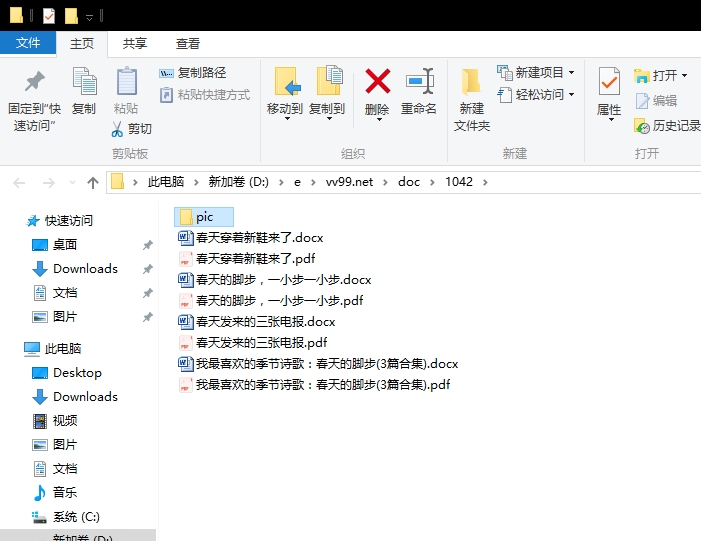This screenshot has height=541, width=701.
Task: Click the Pin to Quick access icon
Action: (x=34, y=81)
